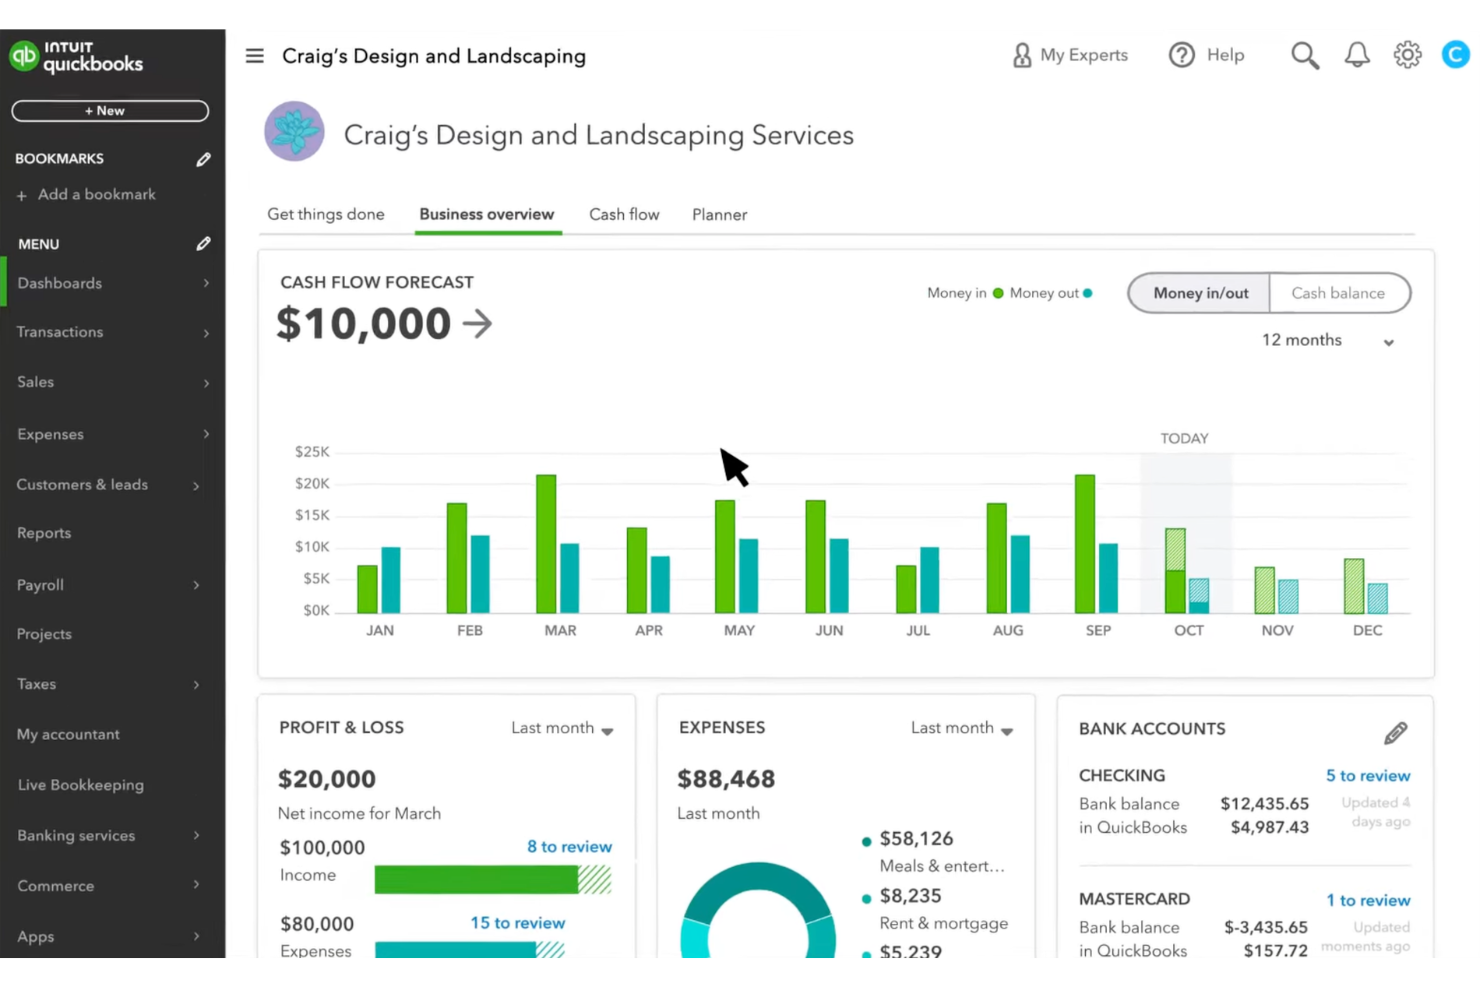Click the My Experts icon
The image size is (1480, 987).
(1021, 55)
